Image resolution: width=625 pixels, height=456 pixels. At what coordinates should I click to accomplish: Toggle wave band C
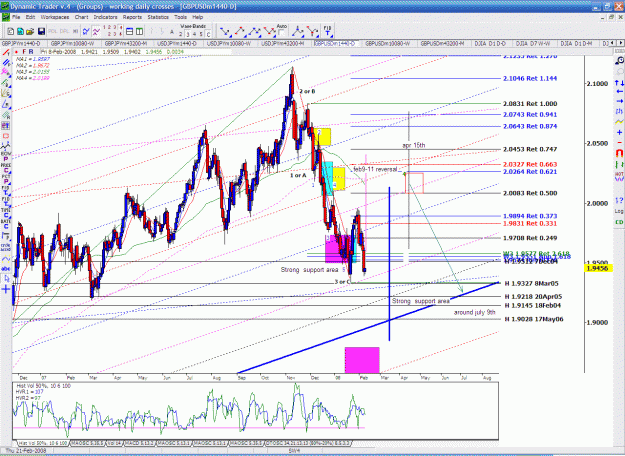pos(208,35)
